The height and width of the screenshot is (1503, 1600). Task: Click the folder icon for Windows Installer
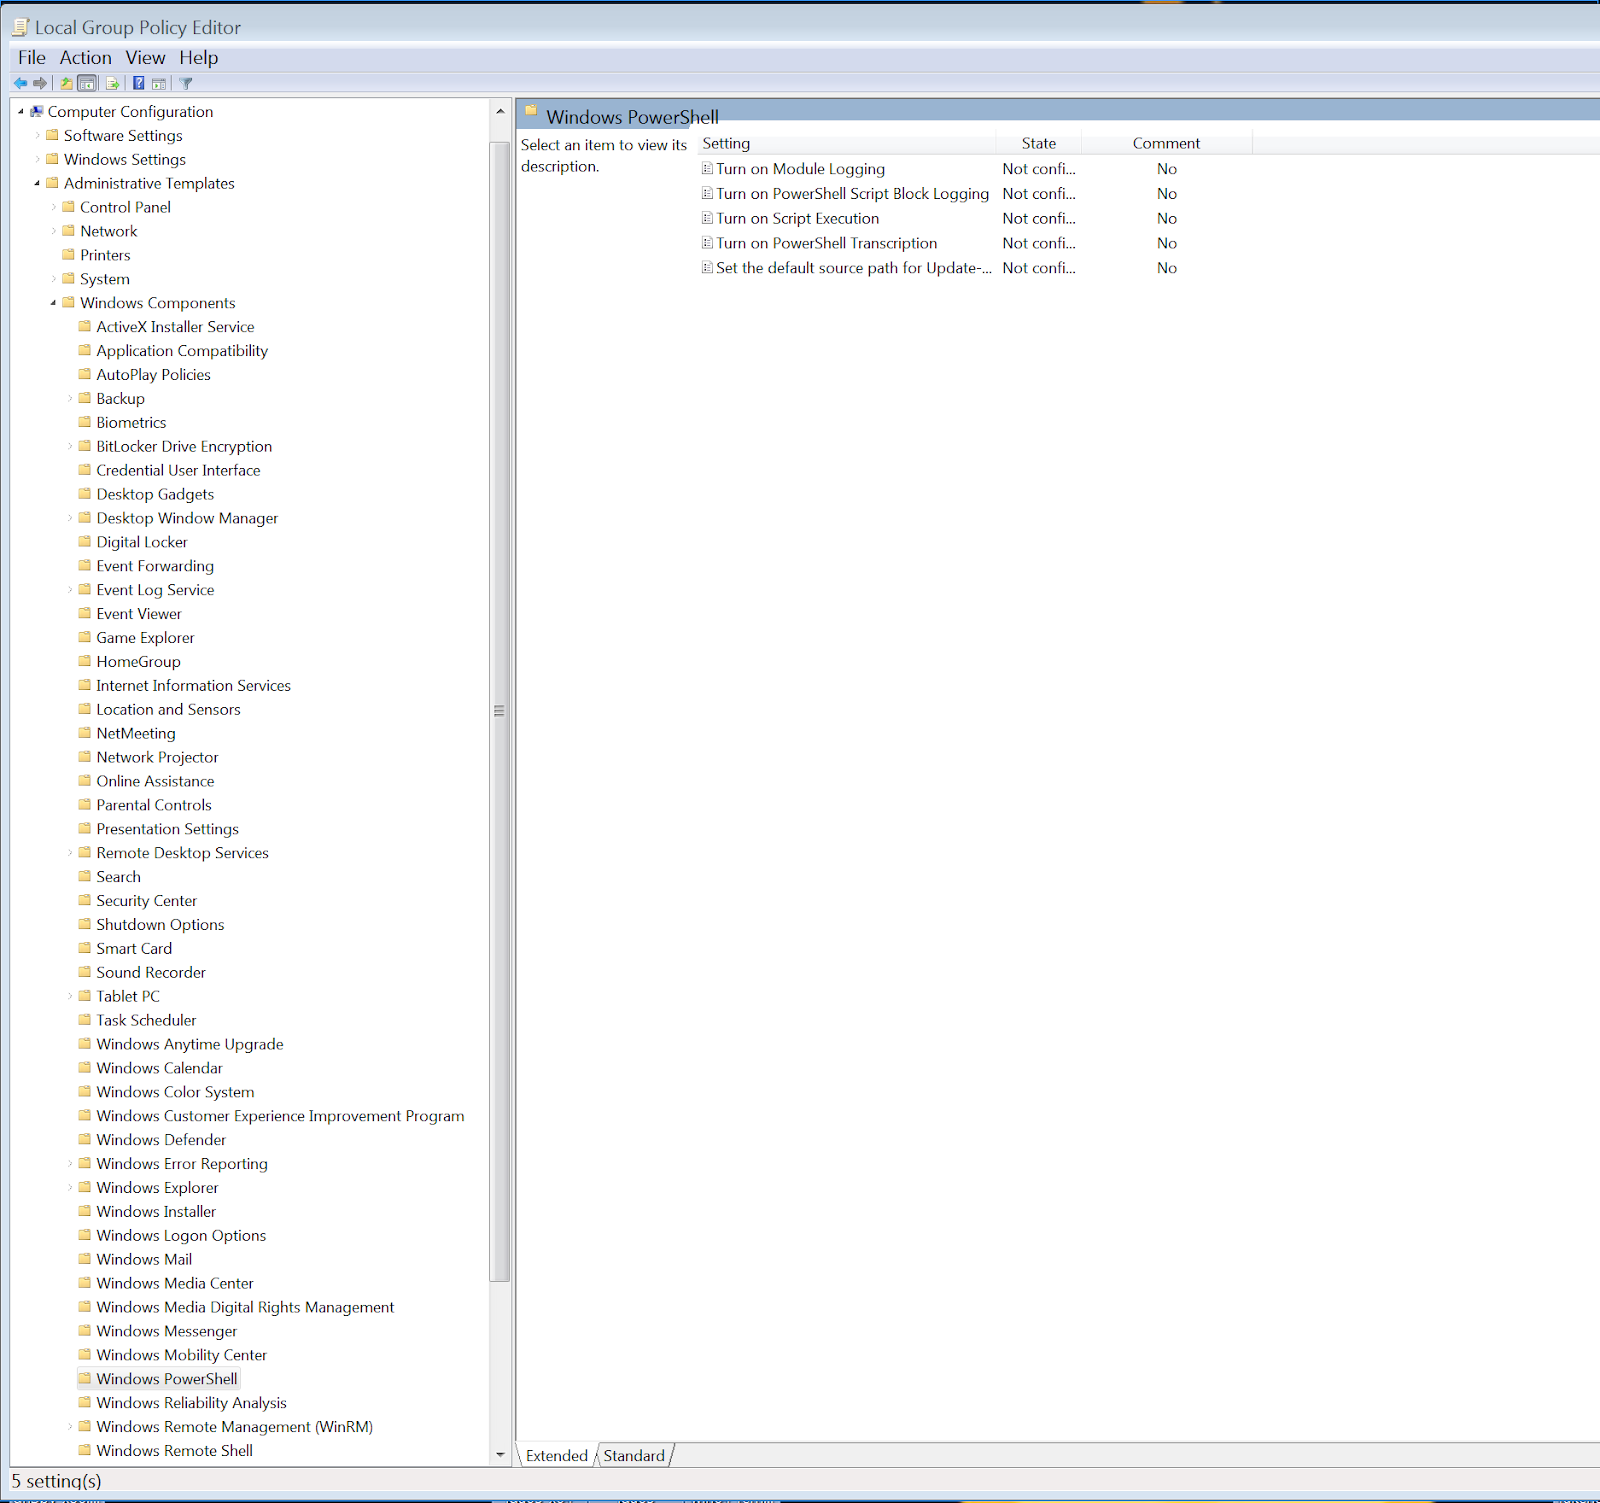coord(85,1211)
